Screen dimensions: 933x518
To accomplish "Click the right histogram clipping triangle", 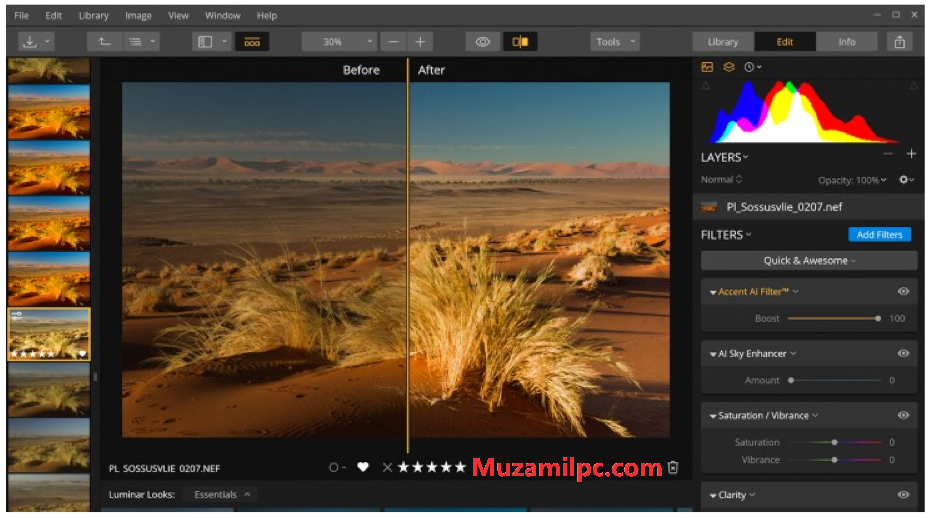I will coord(914,86).
